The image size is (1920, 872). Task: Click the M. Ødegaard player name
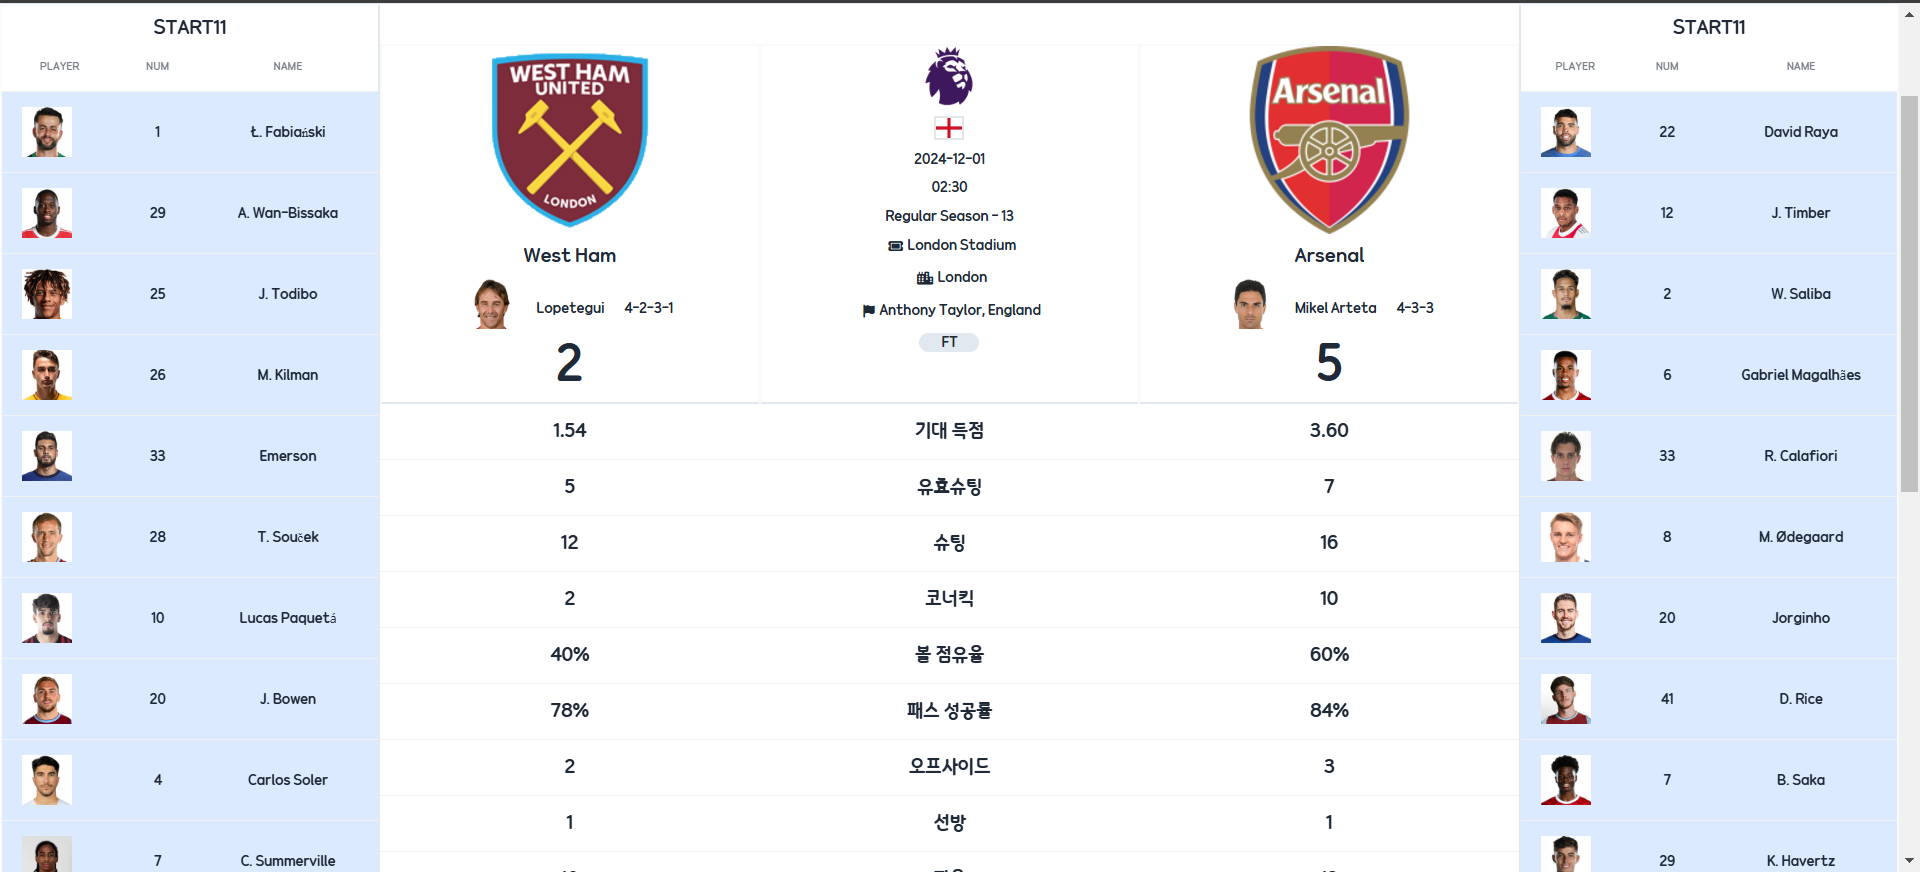pyautogui.click(x=1801, y=537)
